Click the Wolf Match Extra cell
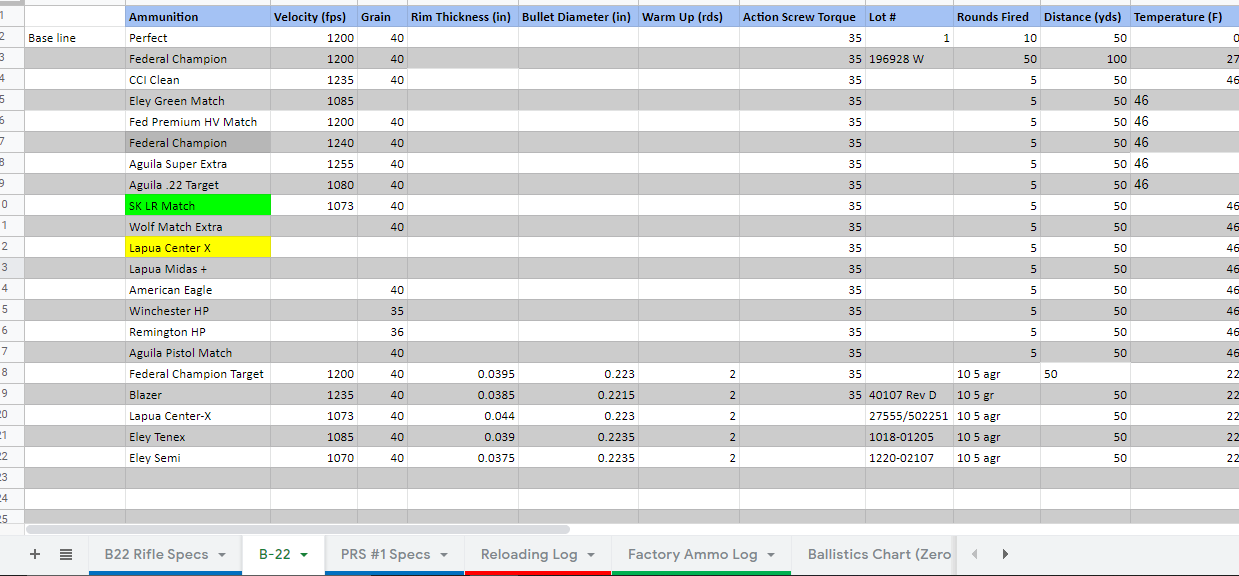 pos(198,227)
